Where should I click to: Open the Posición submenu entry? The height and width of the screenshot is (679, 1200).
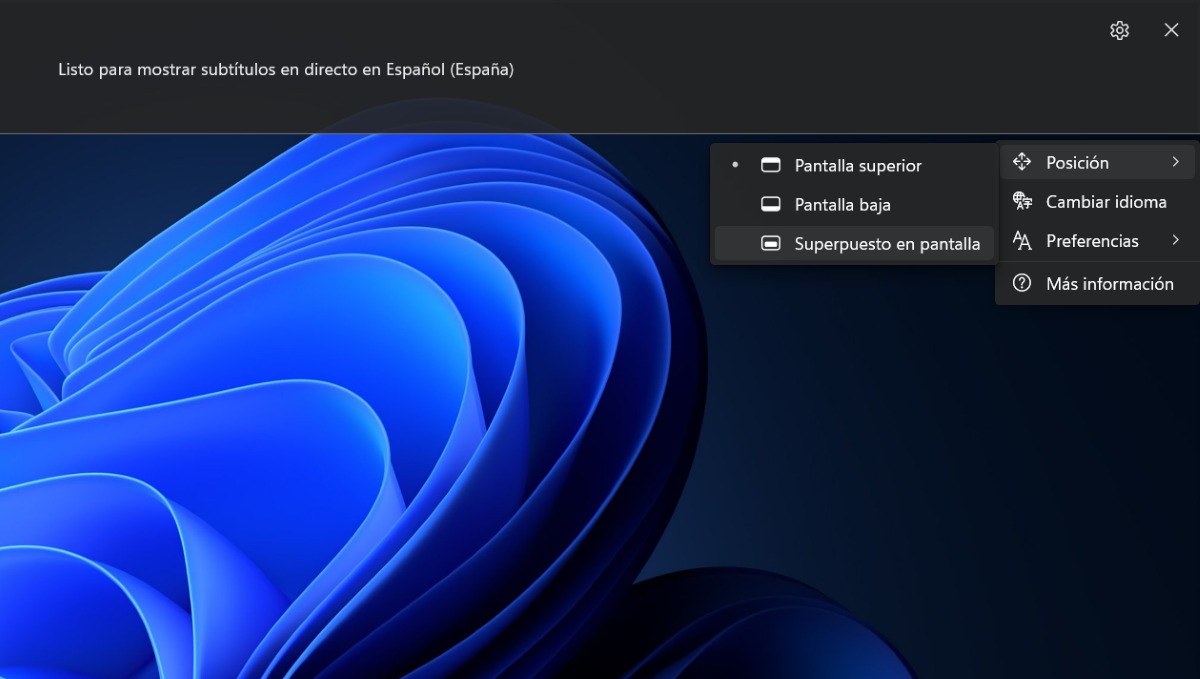[x=1097, y=162]
